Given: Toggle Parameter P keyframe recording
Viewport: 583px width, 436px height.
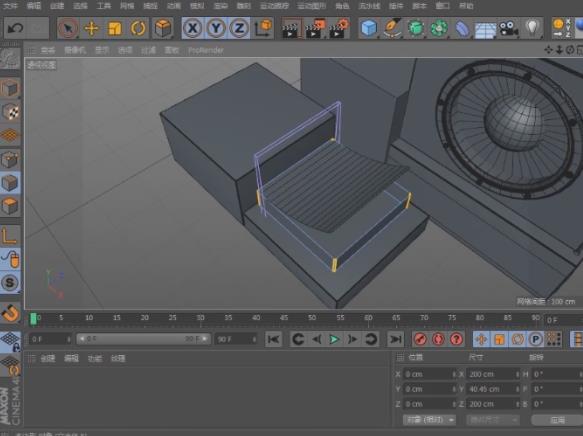Looking at the screenshot, I should (535, 339).
